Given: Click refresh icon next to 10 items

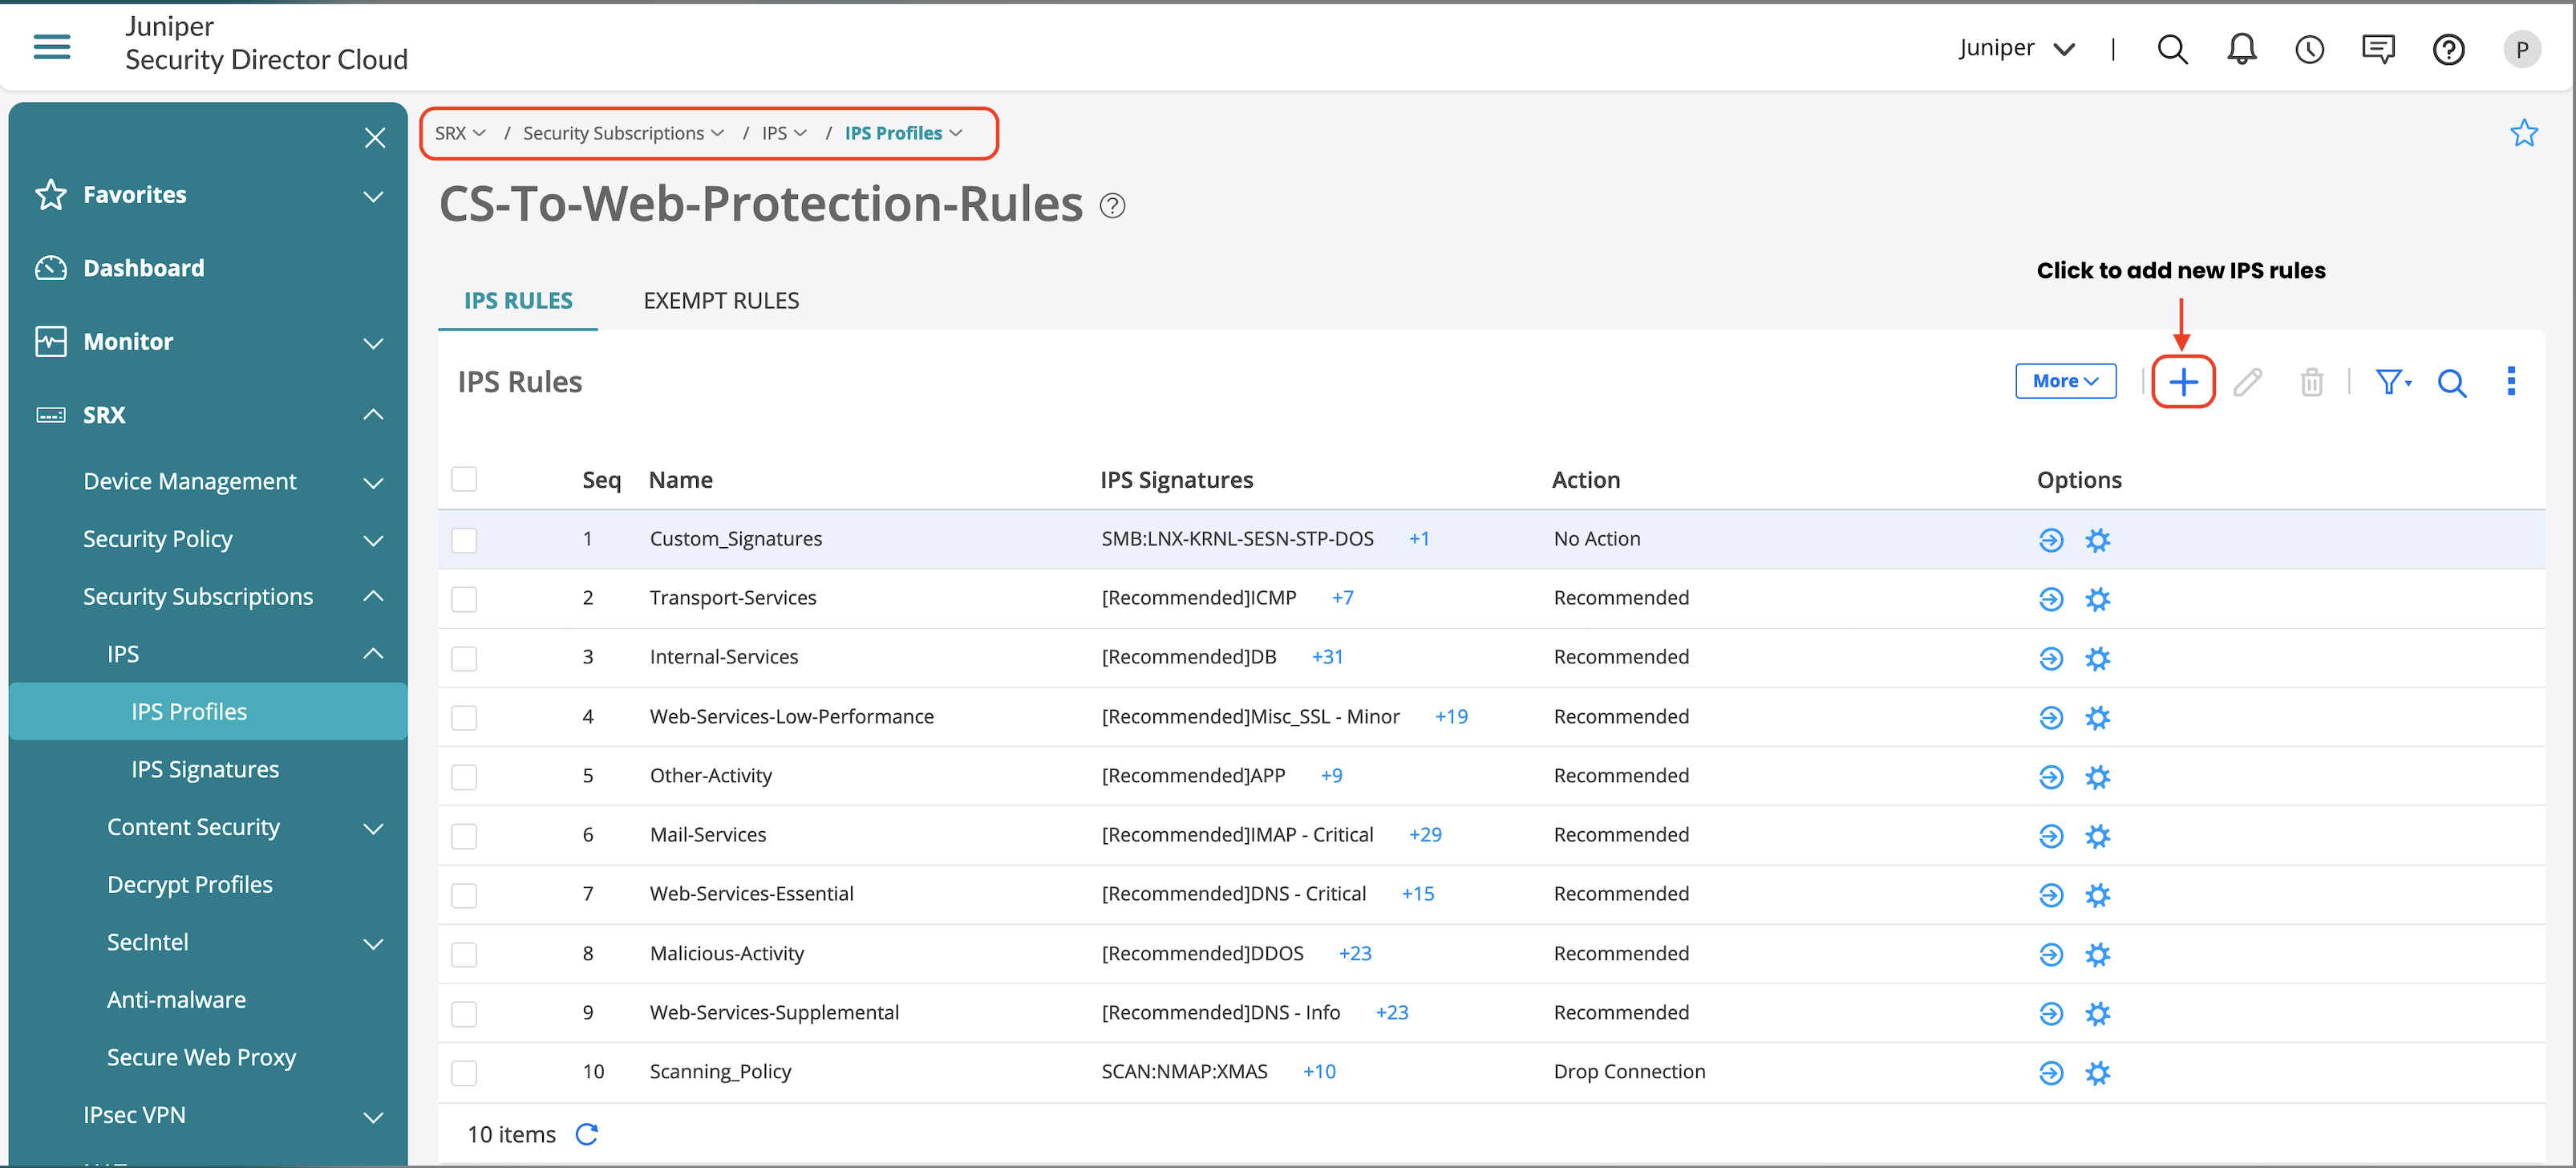Looking at the screenshot, I should [587, 1133].
